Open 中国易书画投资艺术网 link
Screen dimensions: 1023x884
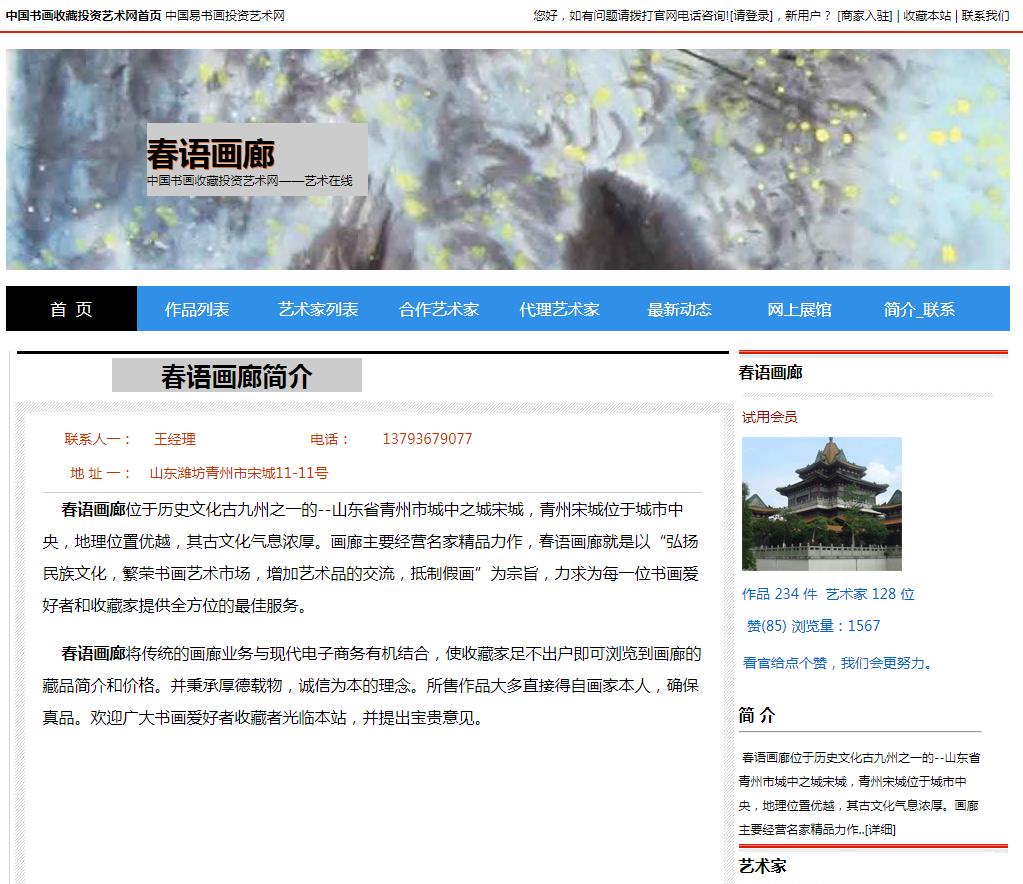pos(225,16)
